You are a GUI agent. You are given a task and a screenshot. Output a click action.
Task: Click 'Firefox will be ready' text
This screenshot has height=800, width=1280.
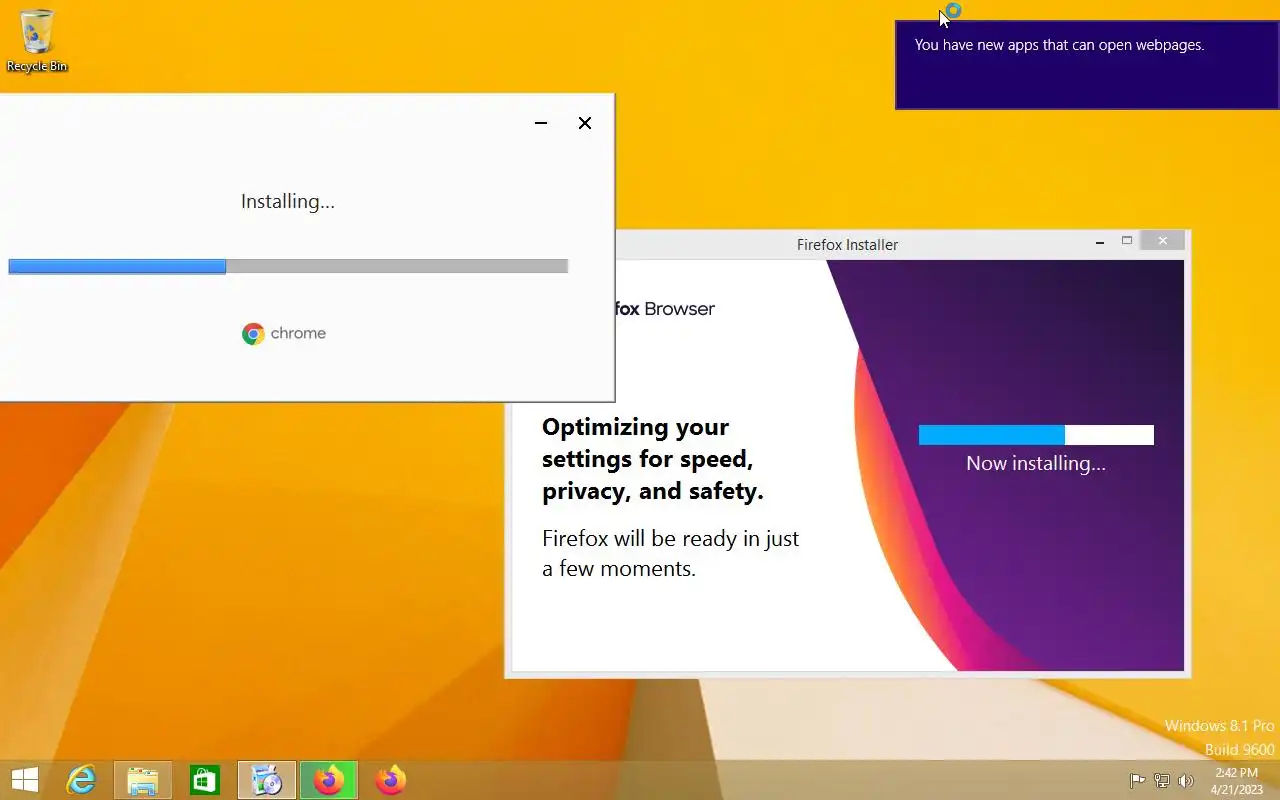click(x=670, y=554)
